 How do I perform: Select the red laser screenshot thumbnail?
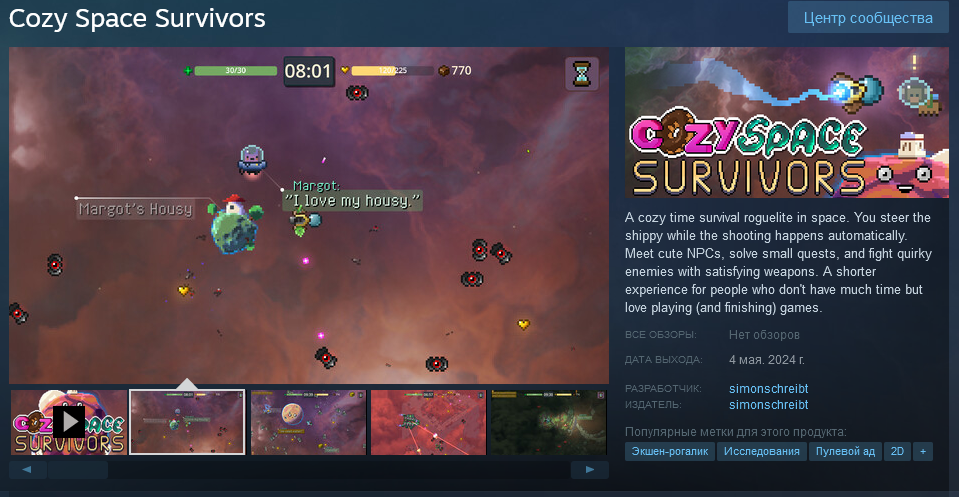(x=428, y=422)
